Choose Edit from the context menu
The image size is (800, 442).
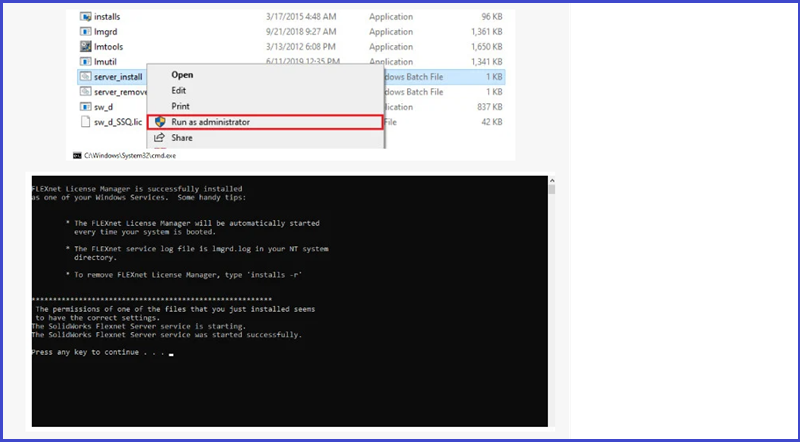click(x=179, y=90)
